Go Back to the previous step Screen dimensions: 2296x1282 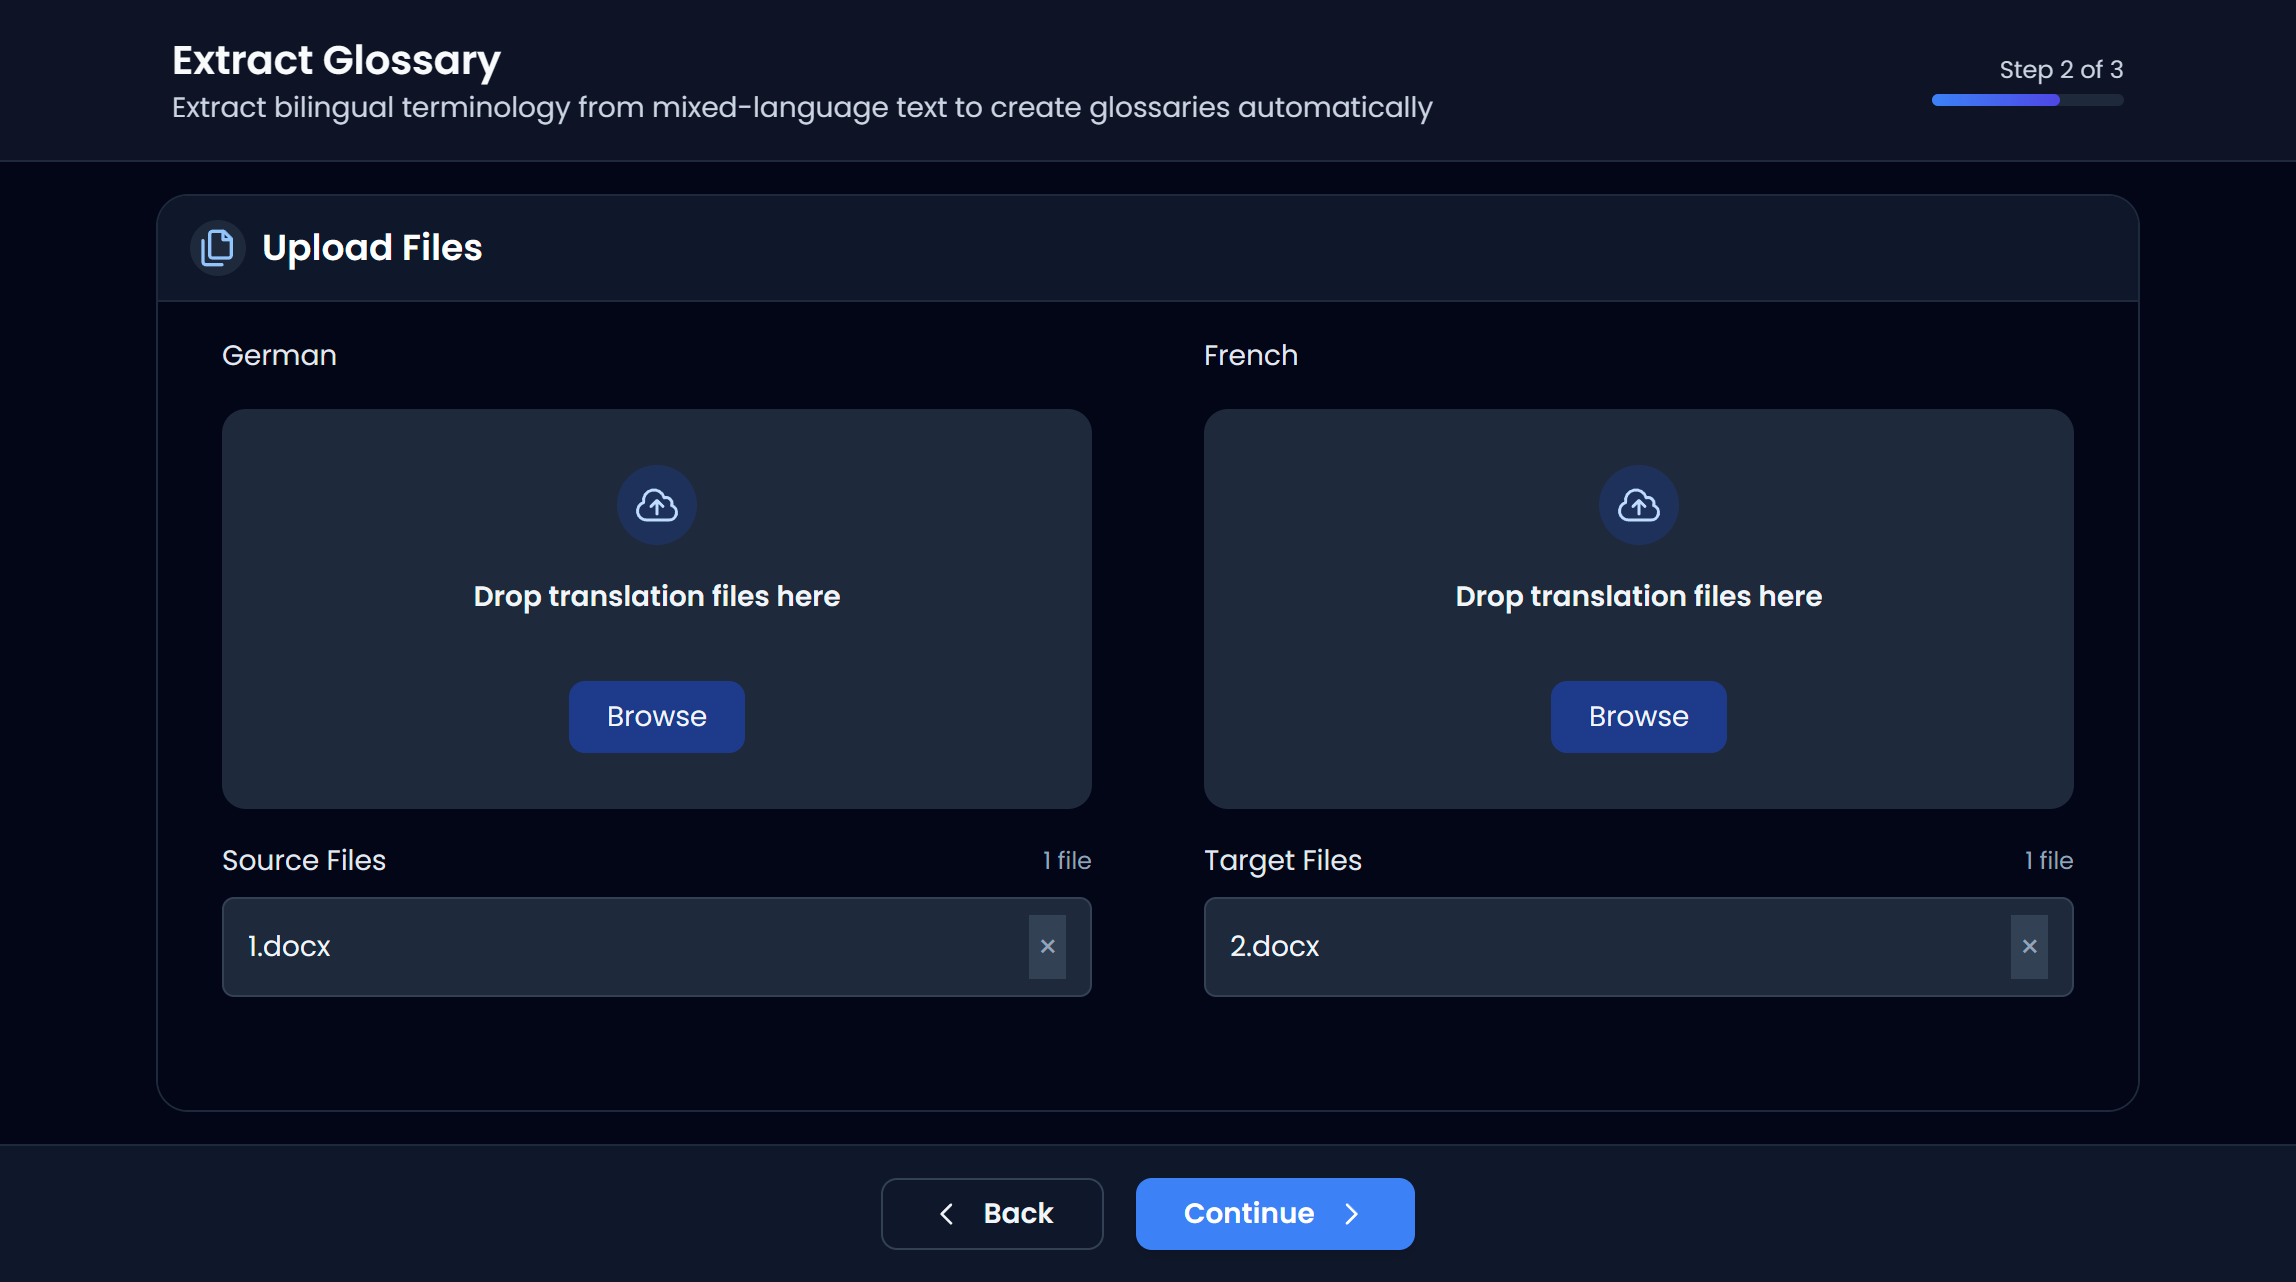point(991,1213)
